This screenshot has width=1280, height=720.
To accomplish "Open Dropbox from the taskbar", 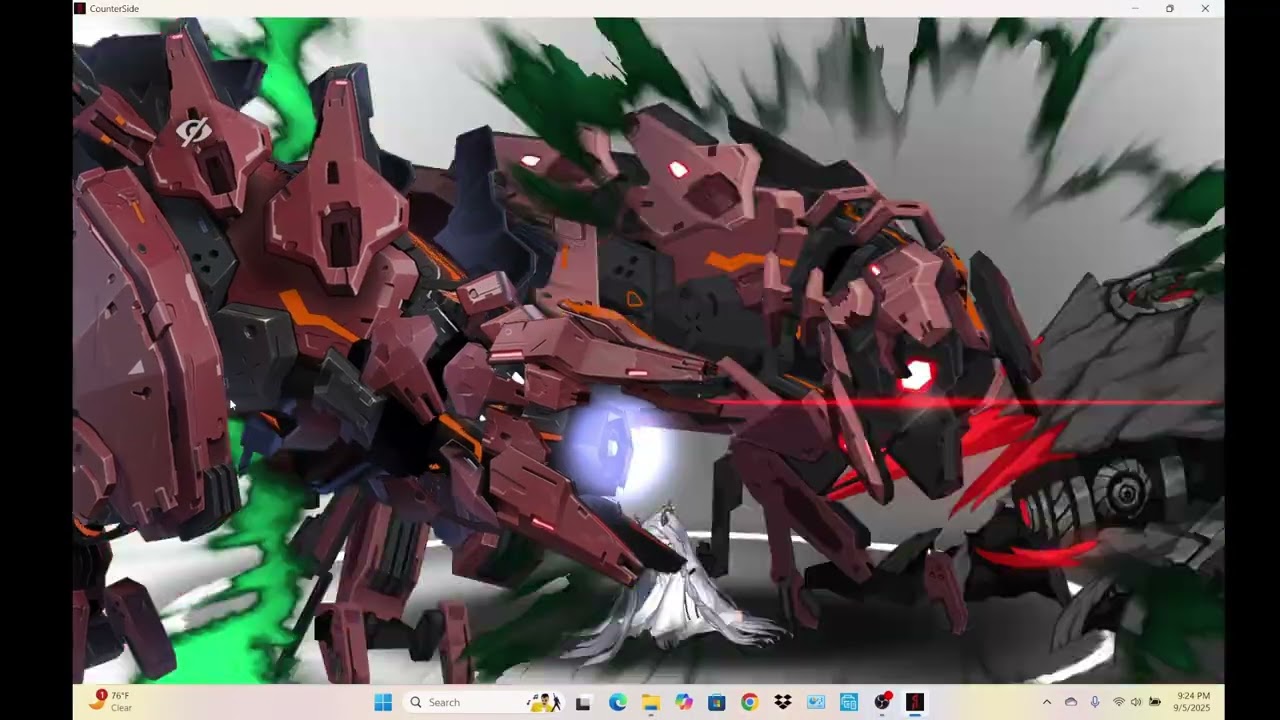I will [782, 702].
